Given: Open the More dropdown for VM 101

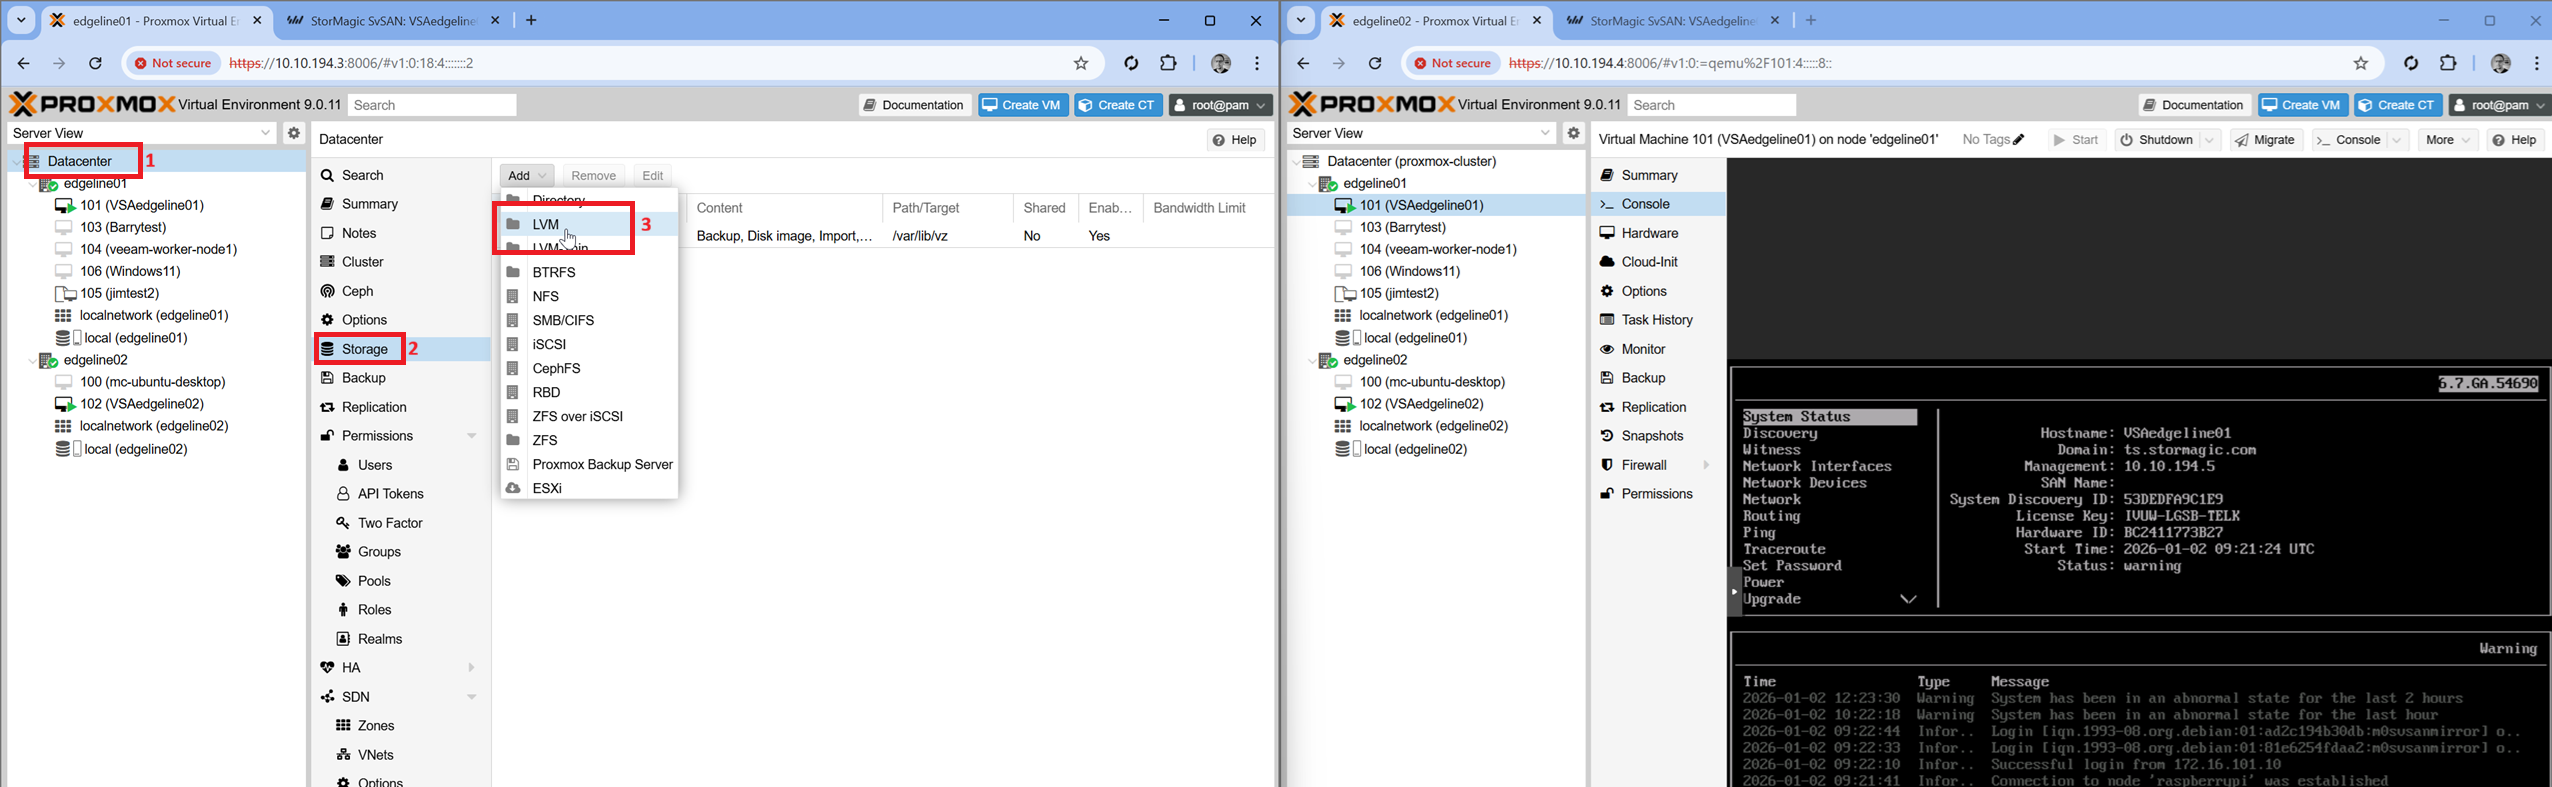Looking at the screenshot, I should pos(2447,140).
